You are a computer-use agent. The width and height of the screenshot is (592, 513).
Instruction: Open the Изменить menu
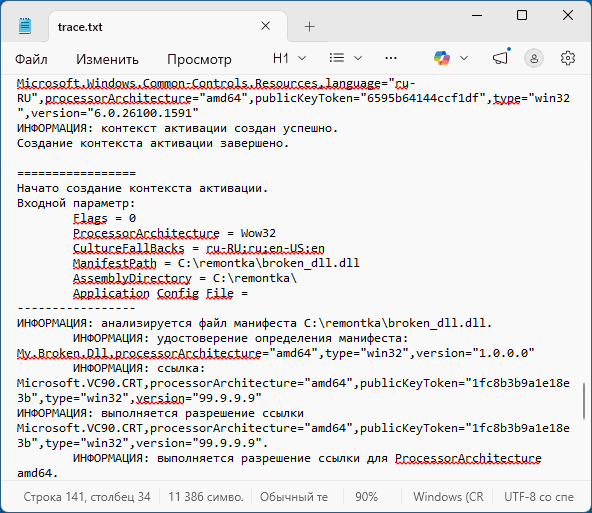pos(107,59)
